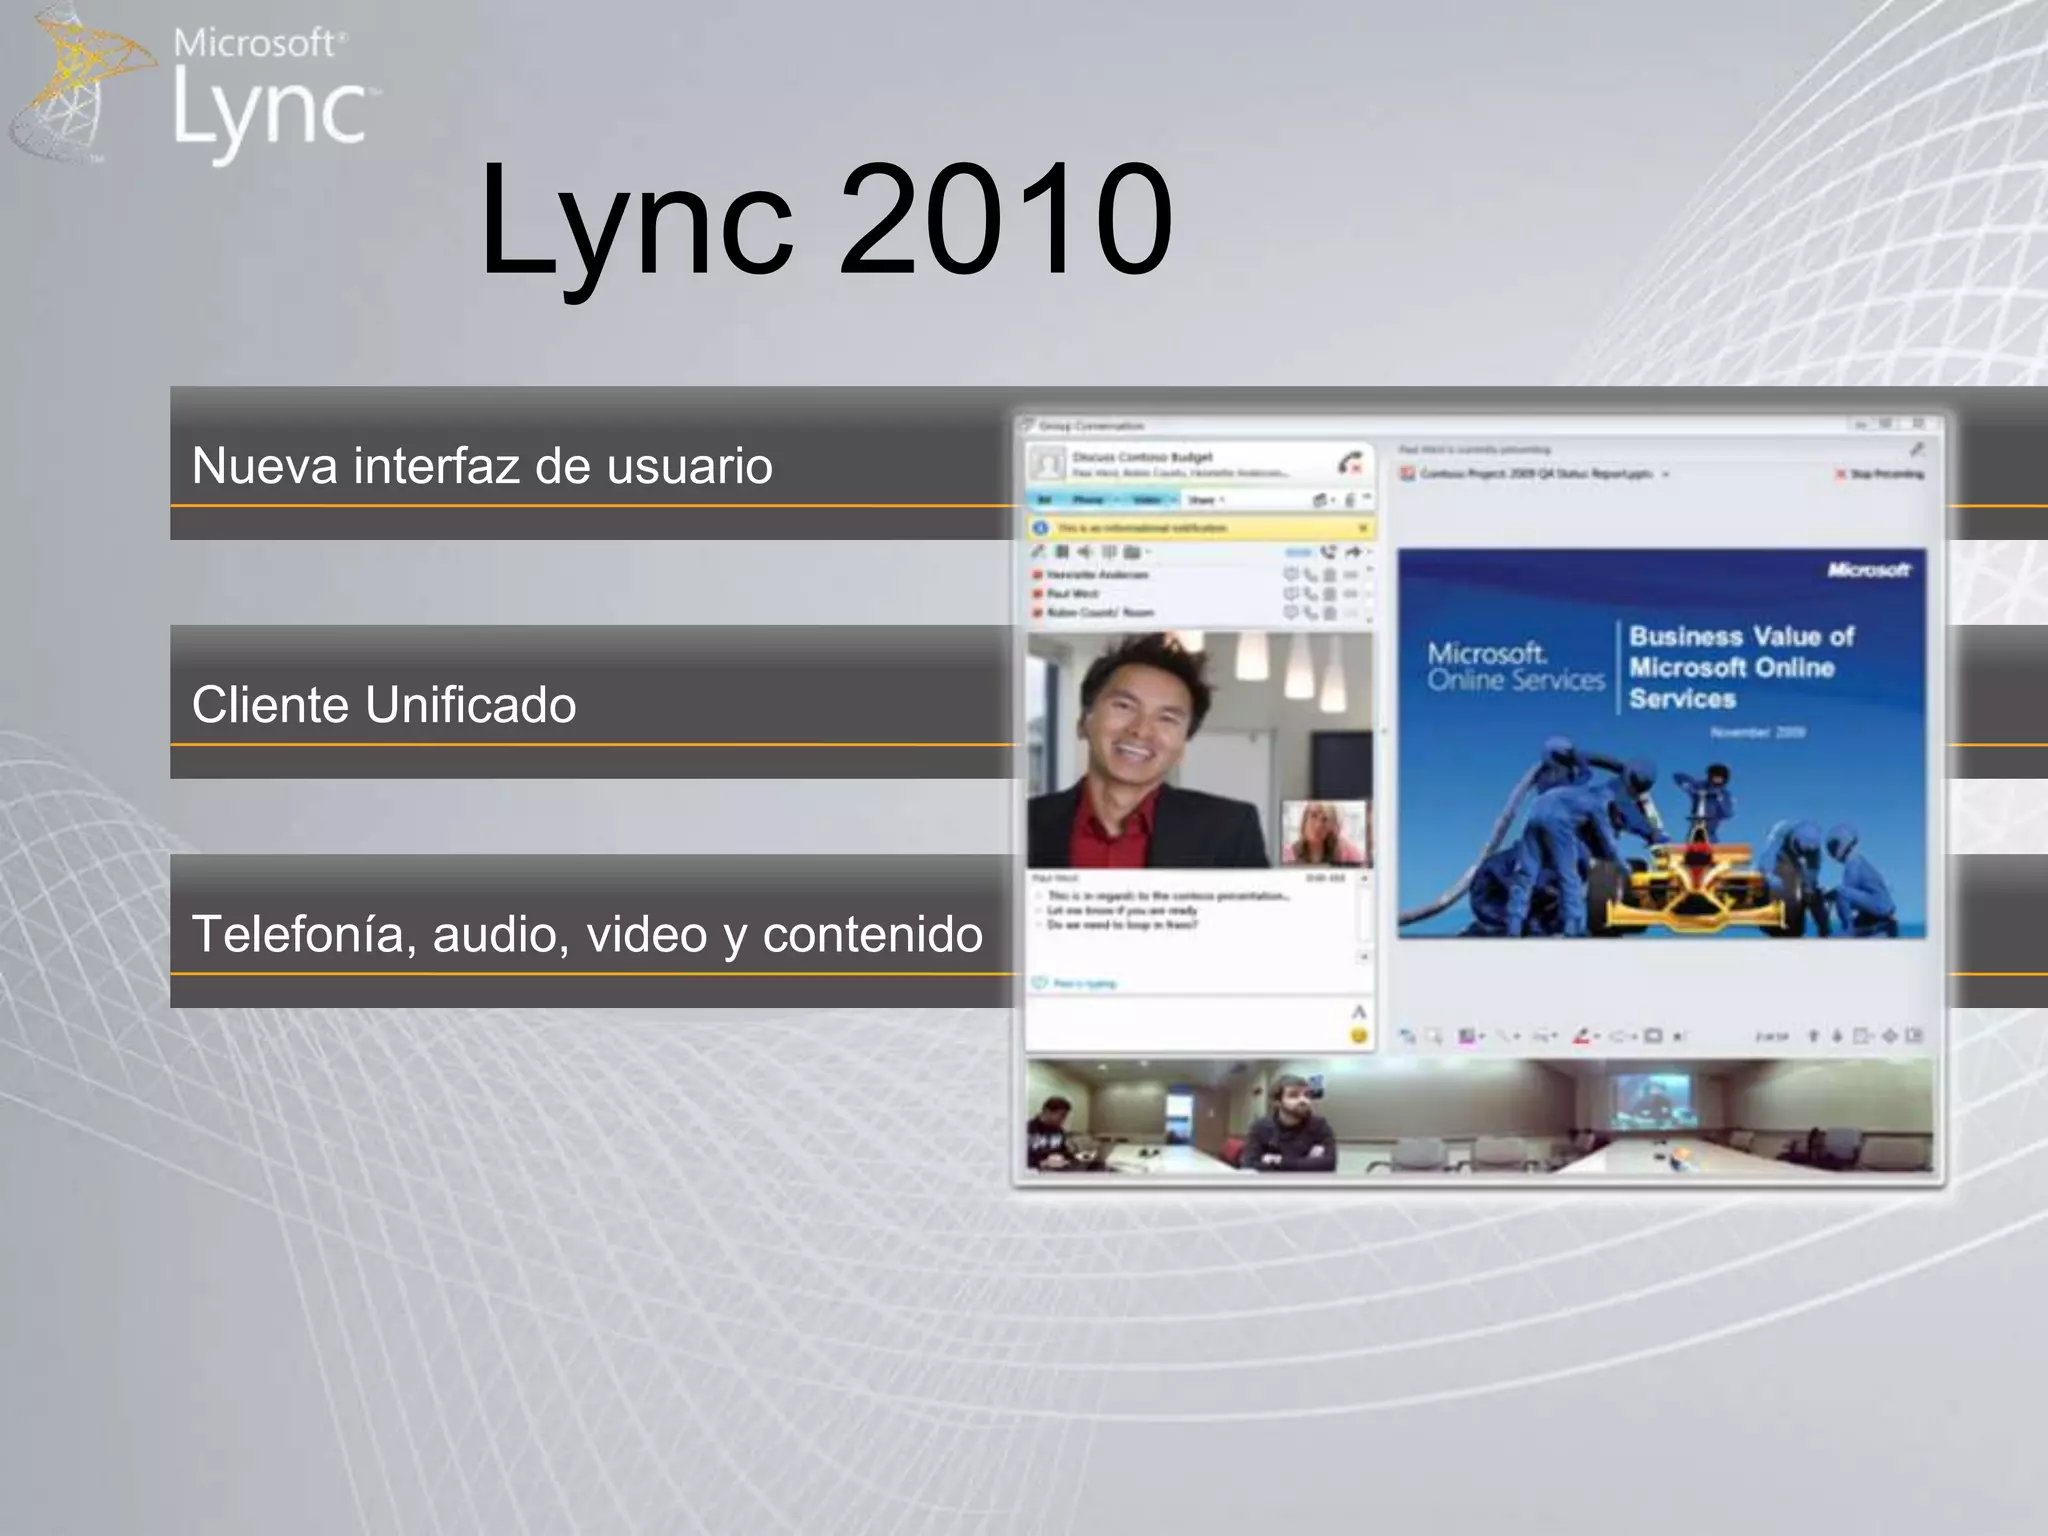Click the pointer tool in annotation toolbar
2048x1536 pixels.
point(1407,1036)
